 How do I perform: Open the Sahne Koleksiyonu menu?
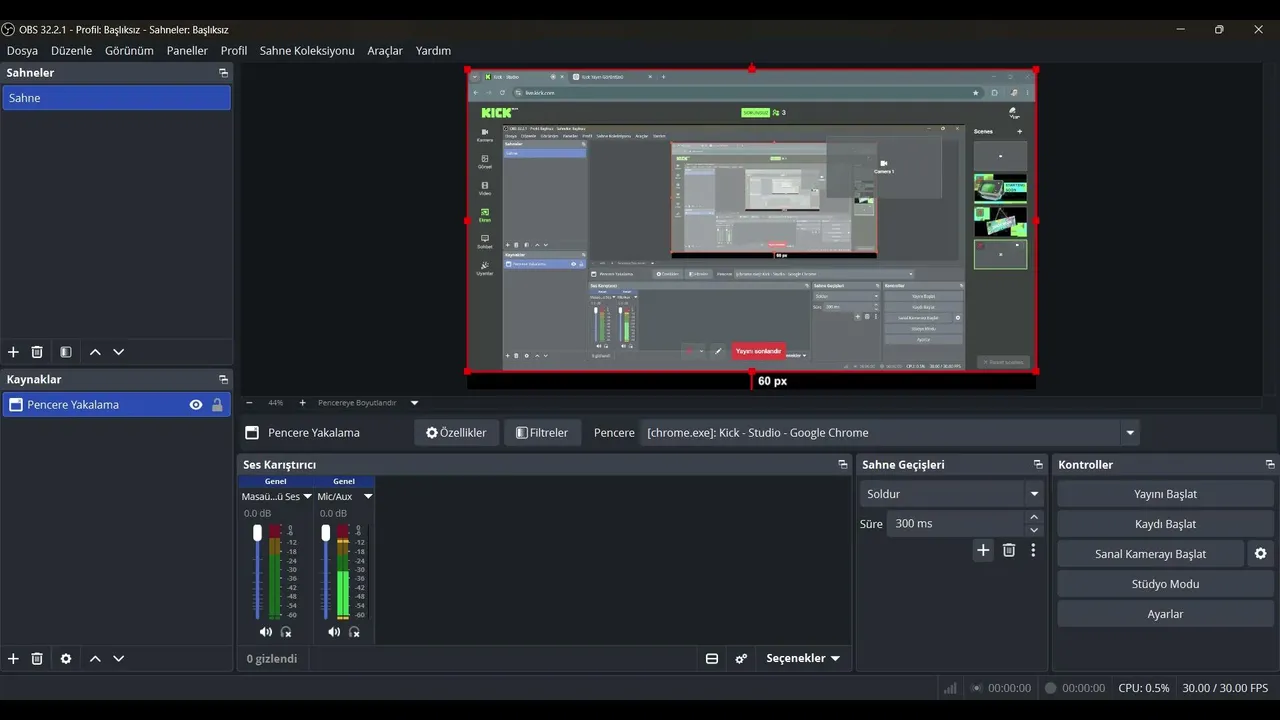(307, 51)
